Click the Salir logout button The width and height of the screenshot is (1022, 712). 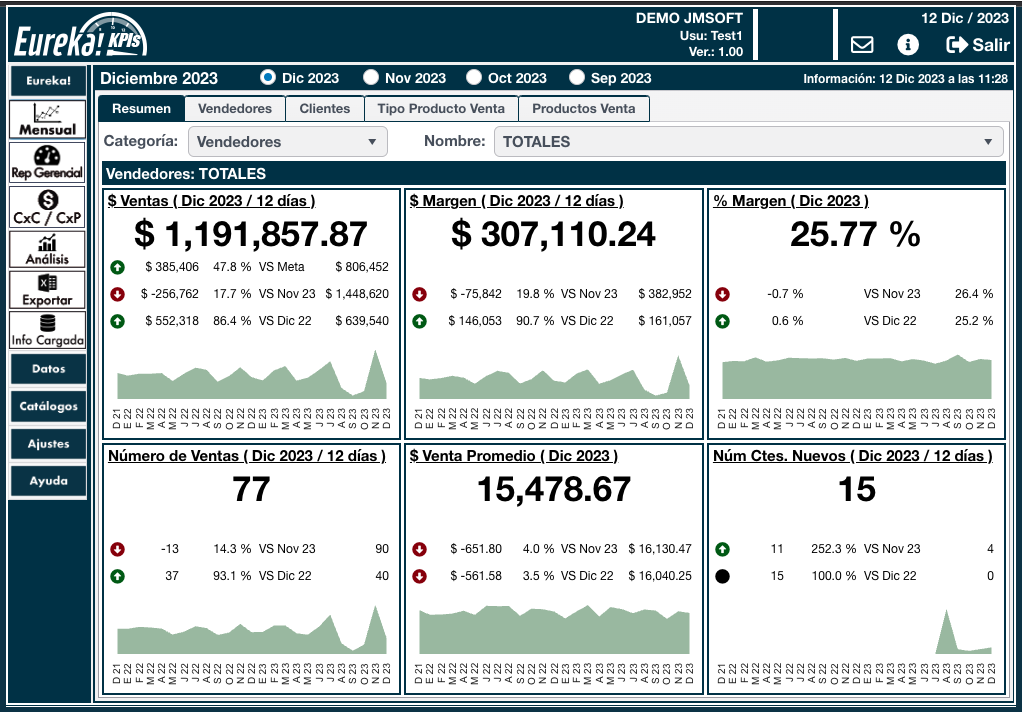click(977, 45)
